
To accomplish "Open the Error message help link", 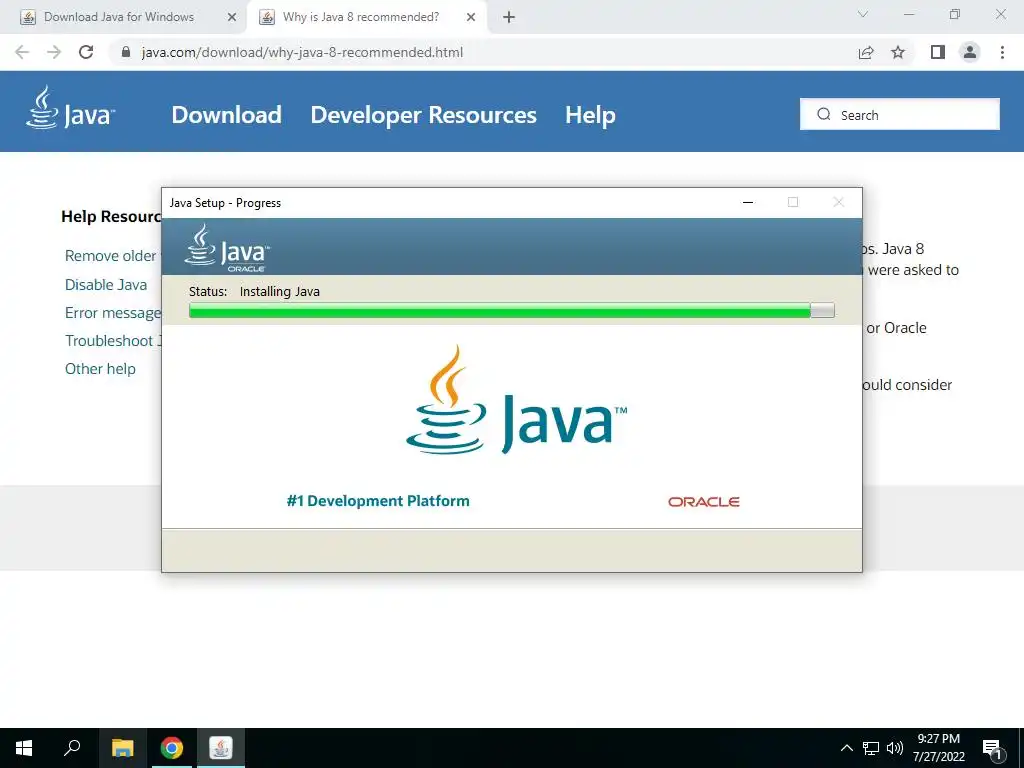I will pyautogui.click(x=112, y=313).
